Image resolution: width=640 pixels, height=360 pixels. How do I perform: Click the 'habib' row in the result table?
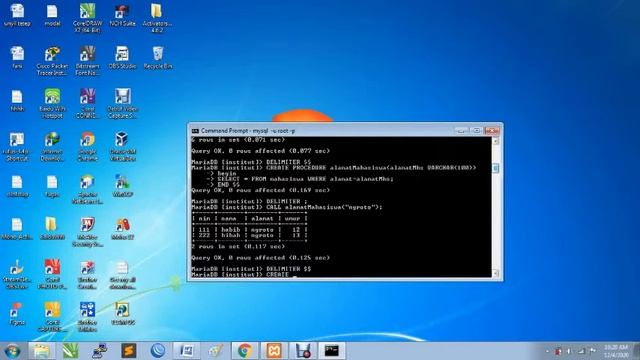point(249,230)
